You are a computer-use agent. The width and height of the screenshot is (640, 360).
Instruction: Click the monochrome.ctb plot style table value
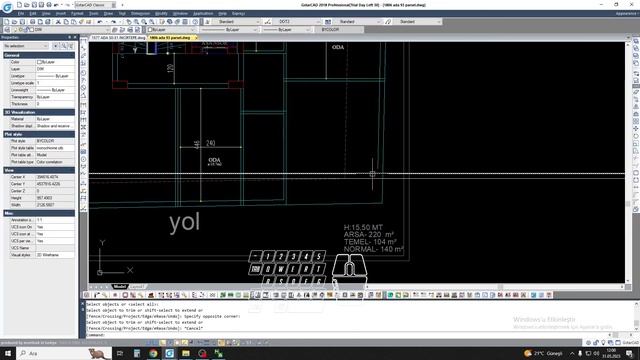[55, 148]
